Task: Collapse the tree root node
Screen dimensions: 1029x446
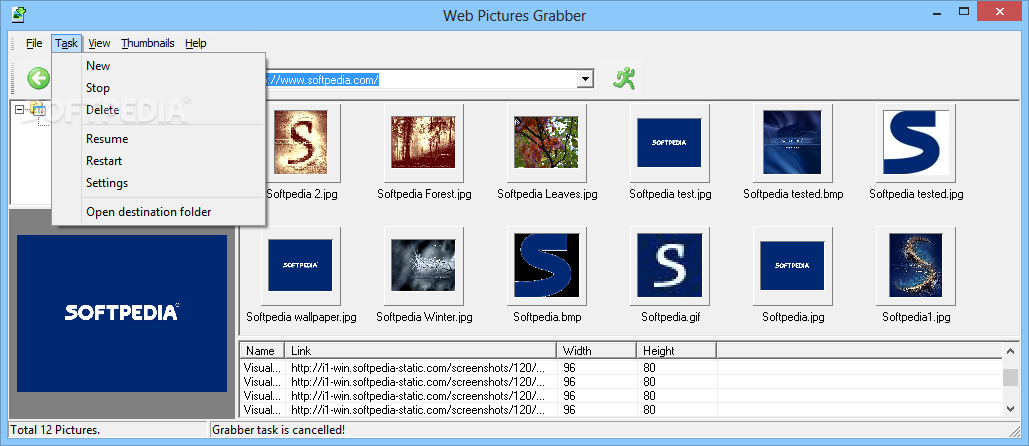Action: pos(19,110)
